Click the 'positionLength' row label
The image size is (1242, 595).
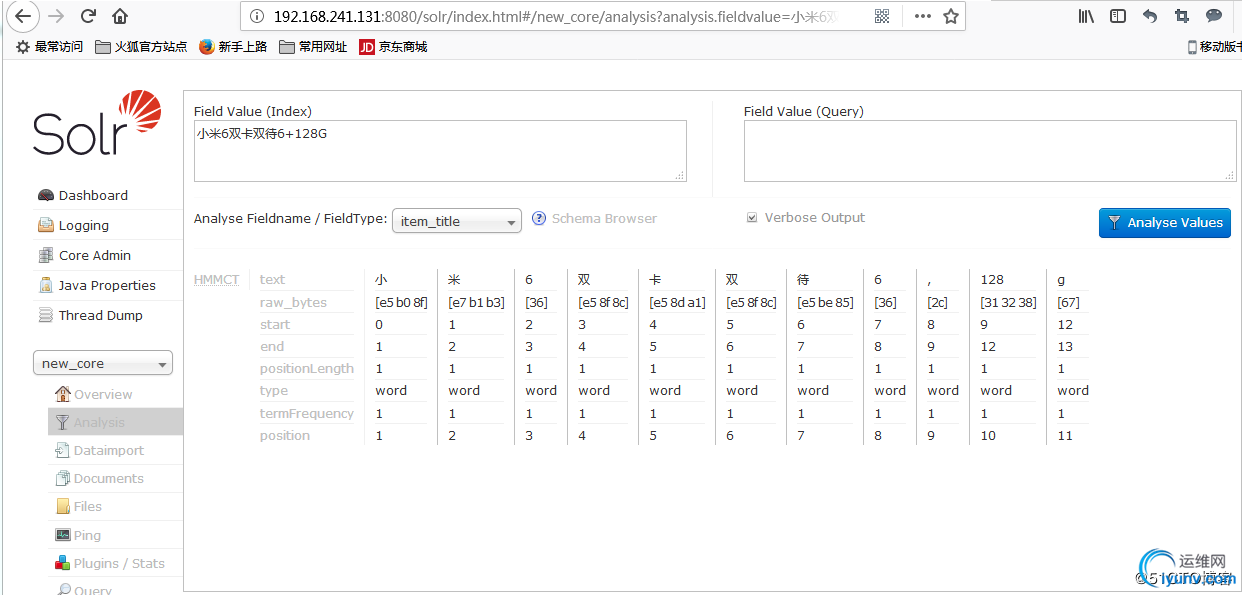[x=306, y=368]
